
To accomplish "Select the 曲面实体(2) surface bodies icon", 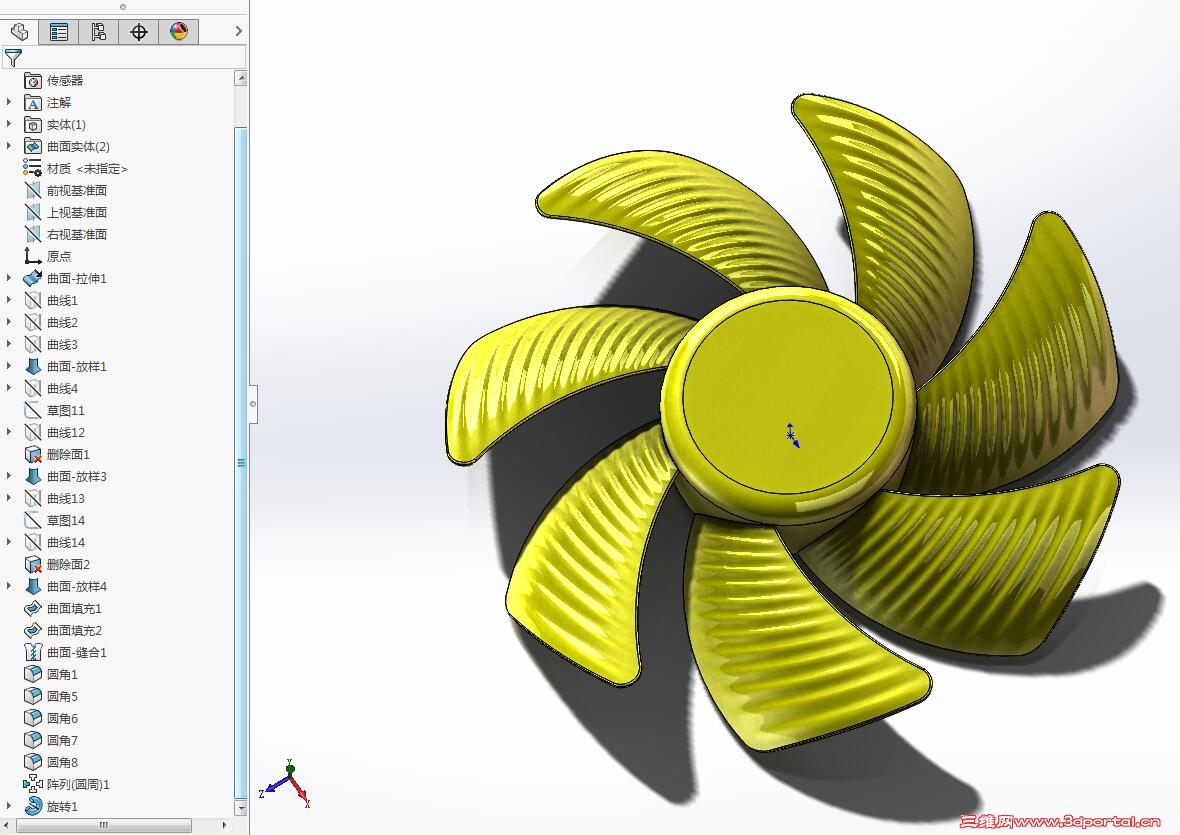I will click(32, 146).
